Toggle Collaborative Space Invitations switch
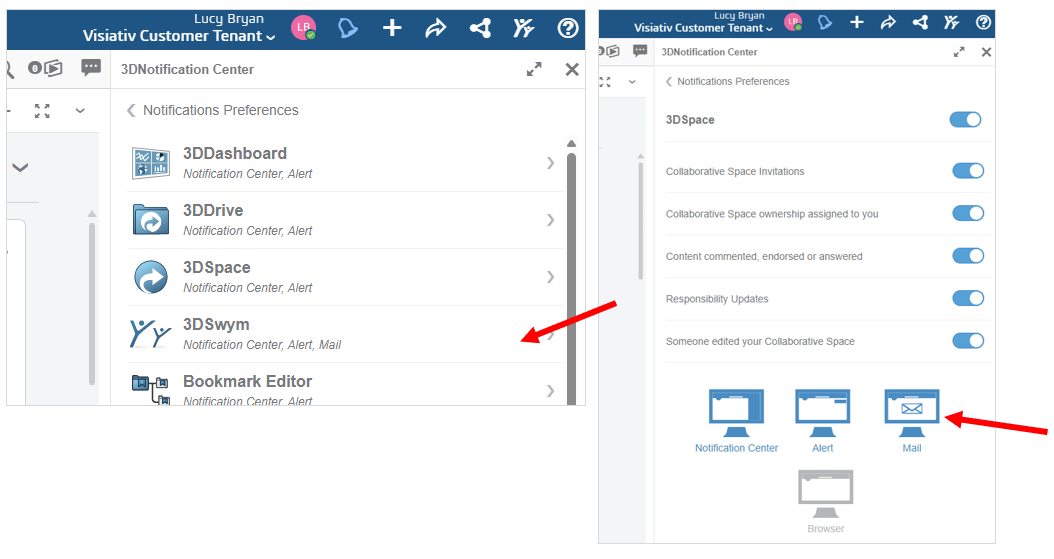 click(x=968, y=171)
